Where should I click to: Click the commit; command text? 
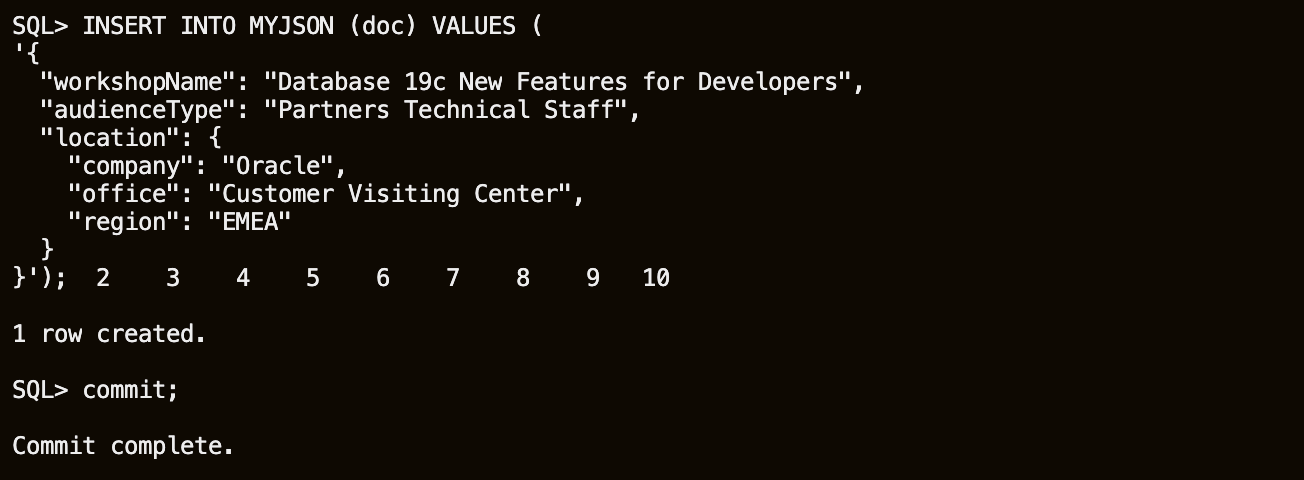click(130, 390)
